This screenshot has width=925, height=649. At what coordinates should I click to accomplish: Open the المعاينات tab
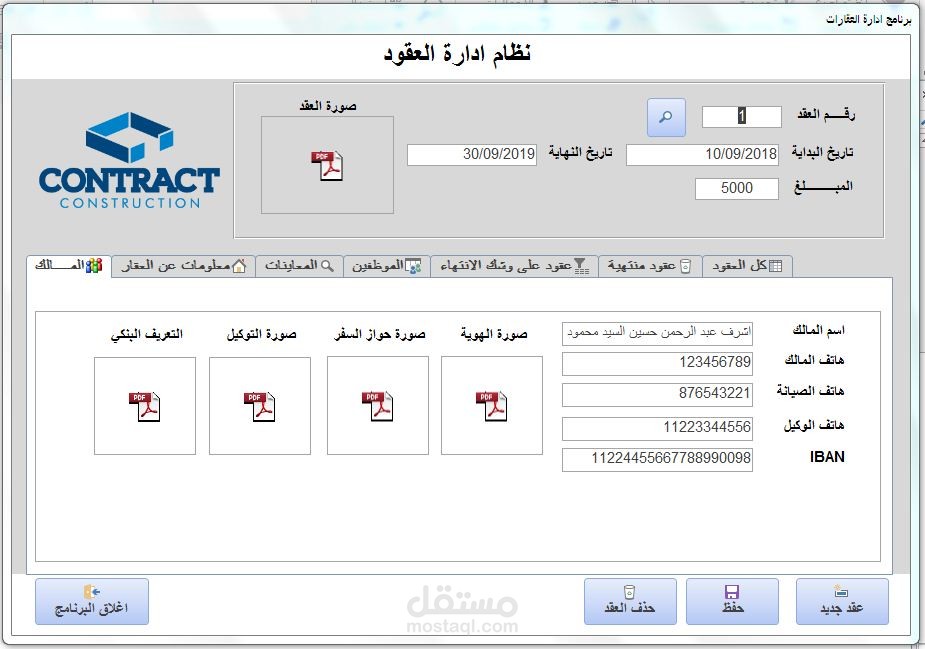300,264
